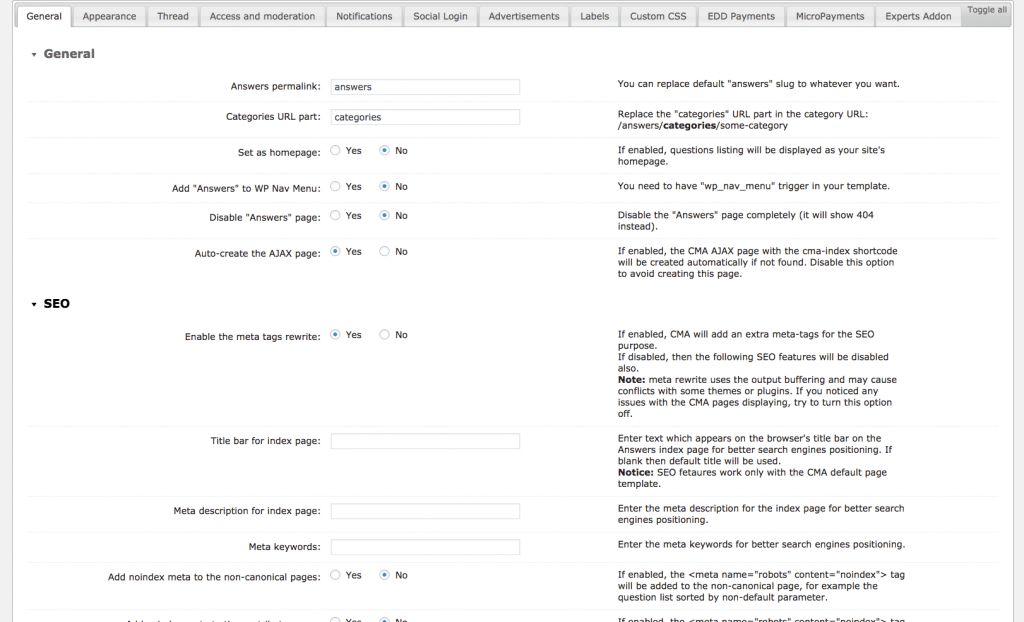
Task: Open the Notifications tab
Action: [364, 16]
